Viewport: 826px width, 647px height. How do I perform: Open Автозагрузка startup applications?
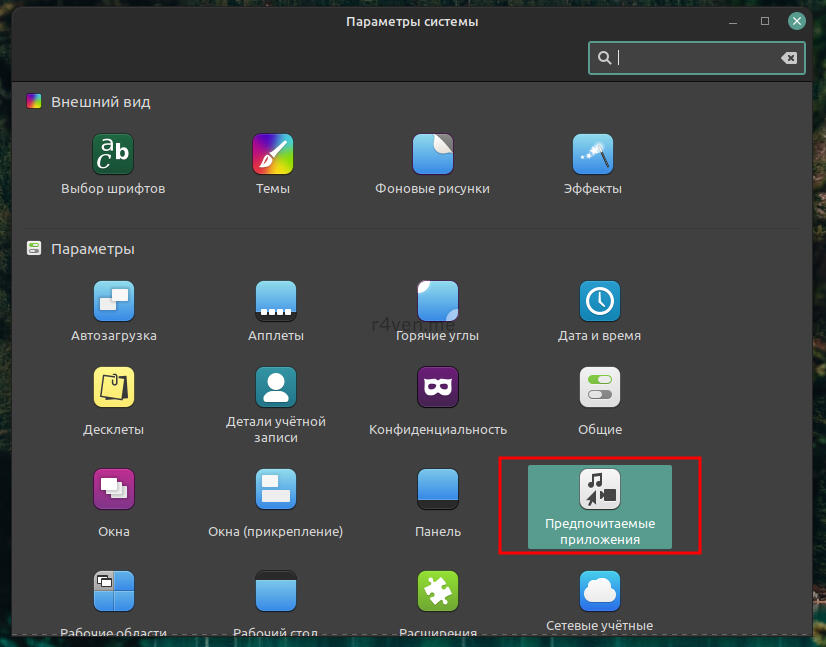pyautogui.click(x=113, y=302)
